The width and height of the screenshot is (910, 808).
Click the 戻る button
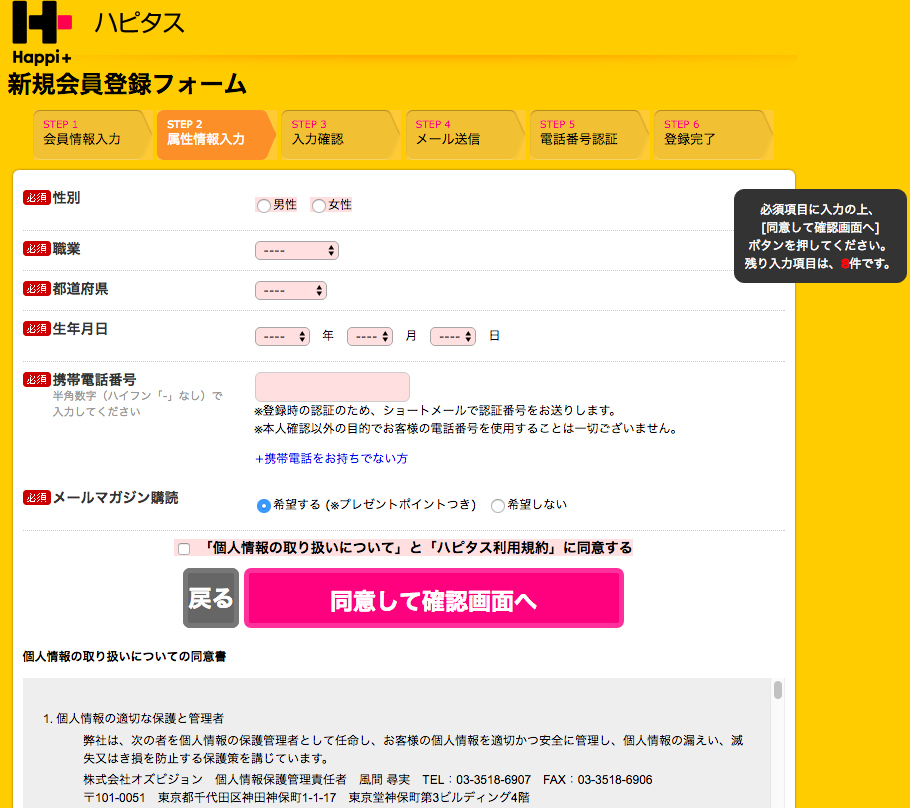coord(211,598)
